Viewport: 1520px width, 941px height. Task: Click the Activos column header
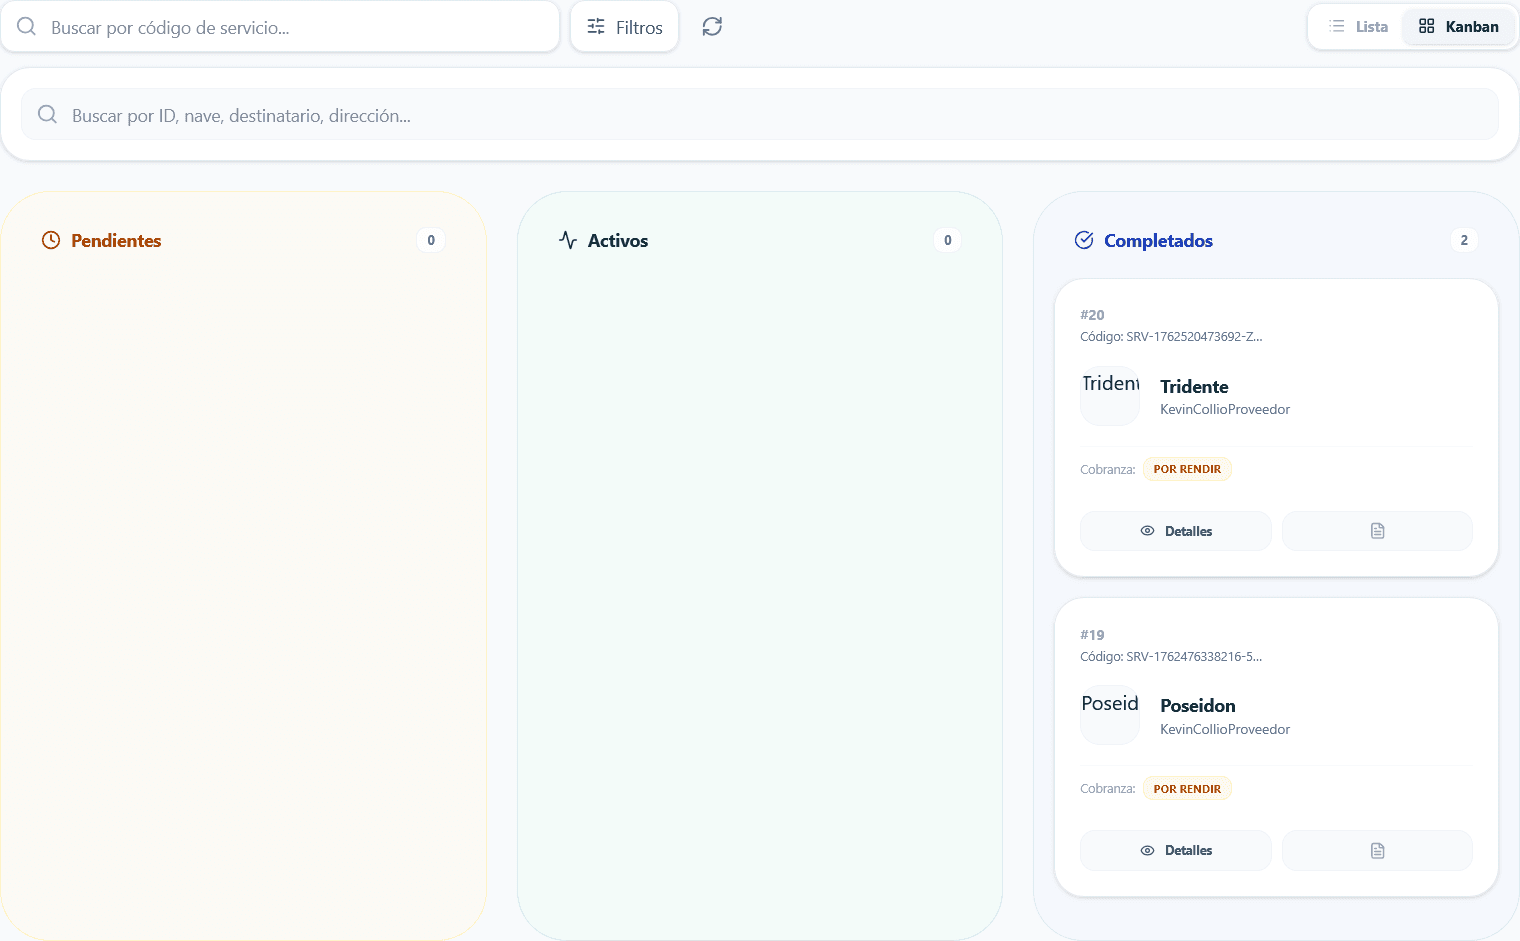pos(618,241)
